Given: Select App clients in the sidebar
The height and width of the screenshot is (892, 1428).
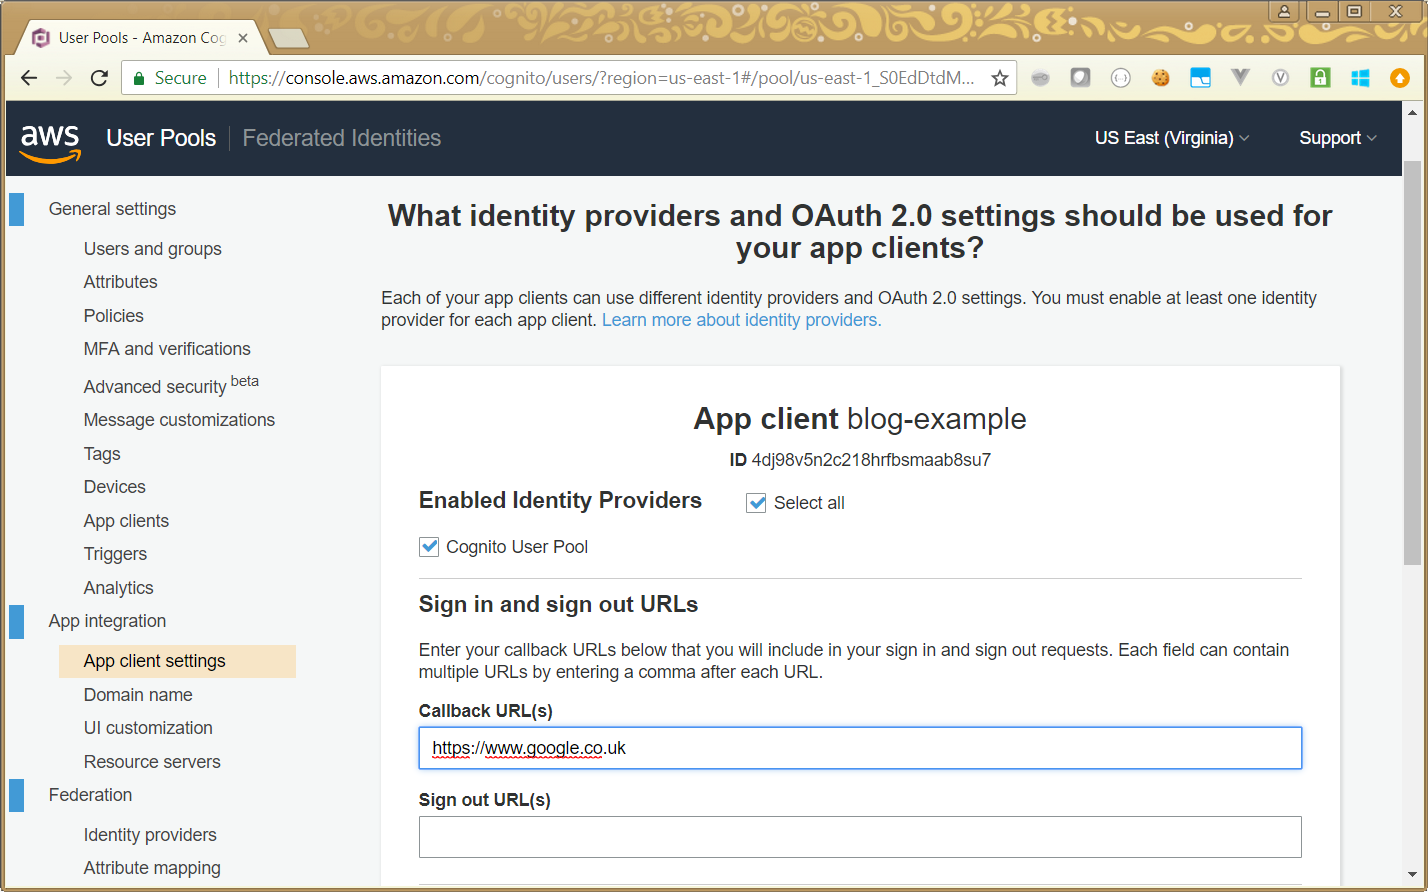Looking at the screenshot, I should (126, 521).
